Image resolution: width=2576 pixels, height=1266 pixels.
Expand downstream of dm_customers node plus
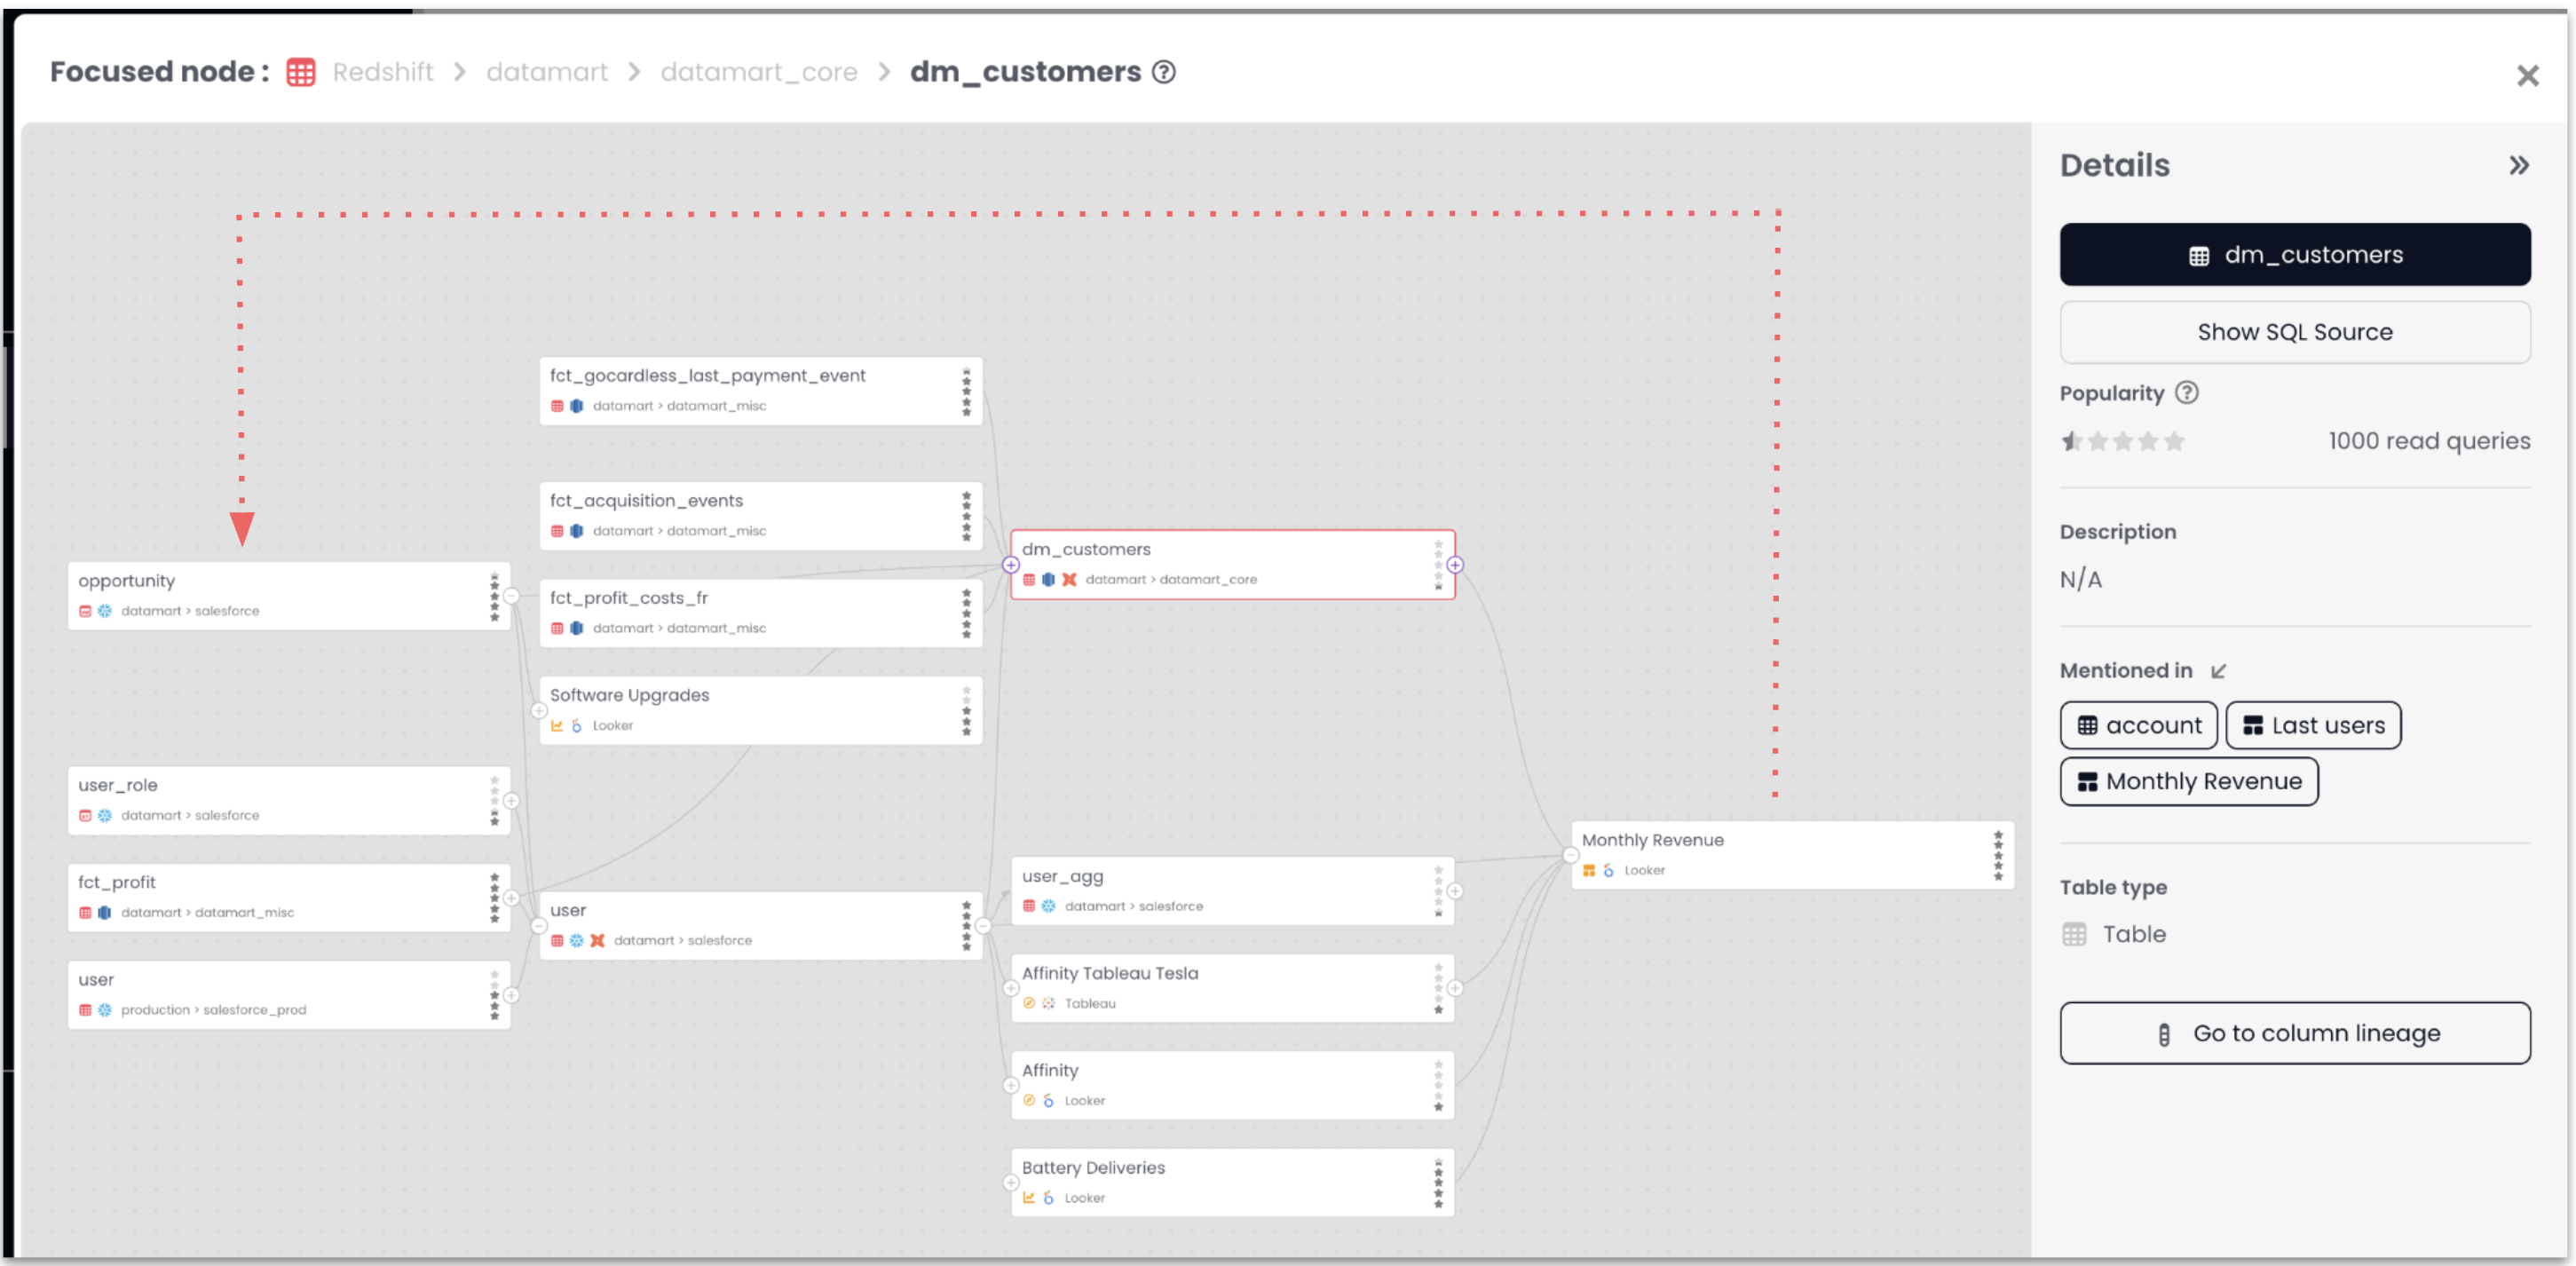(x=1455, y=565)
